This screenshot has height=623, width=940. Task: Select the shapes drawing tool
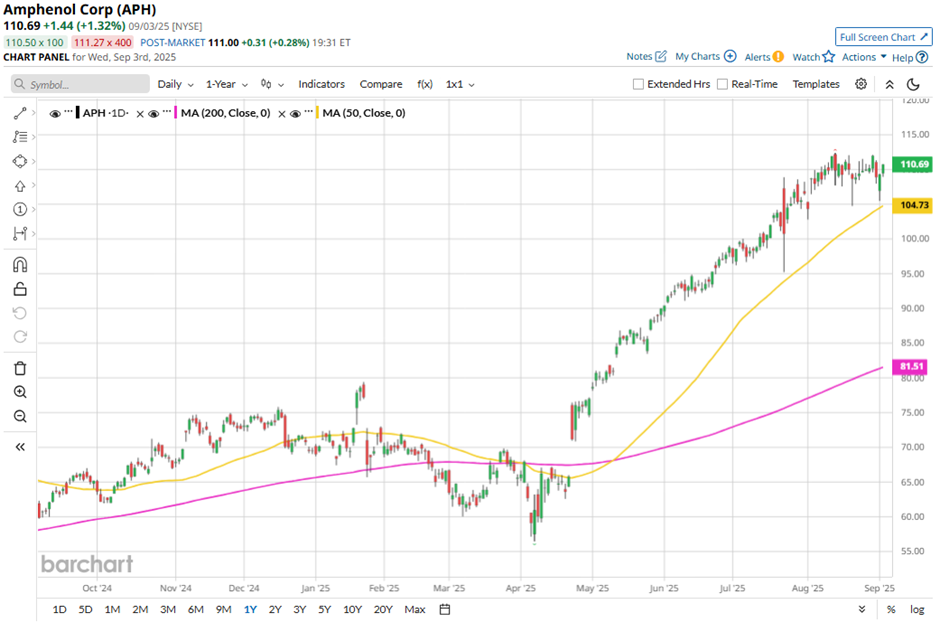click(20, 161)
